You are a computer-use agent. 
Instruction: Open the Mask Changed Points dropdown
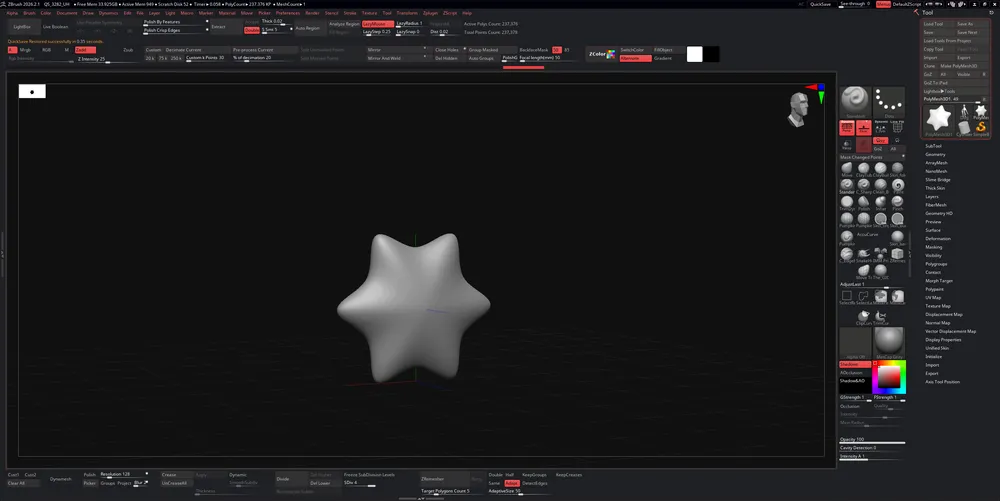pyautogui.click(x=872, y=157)
